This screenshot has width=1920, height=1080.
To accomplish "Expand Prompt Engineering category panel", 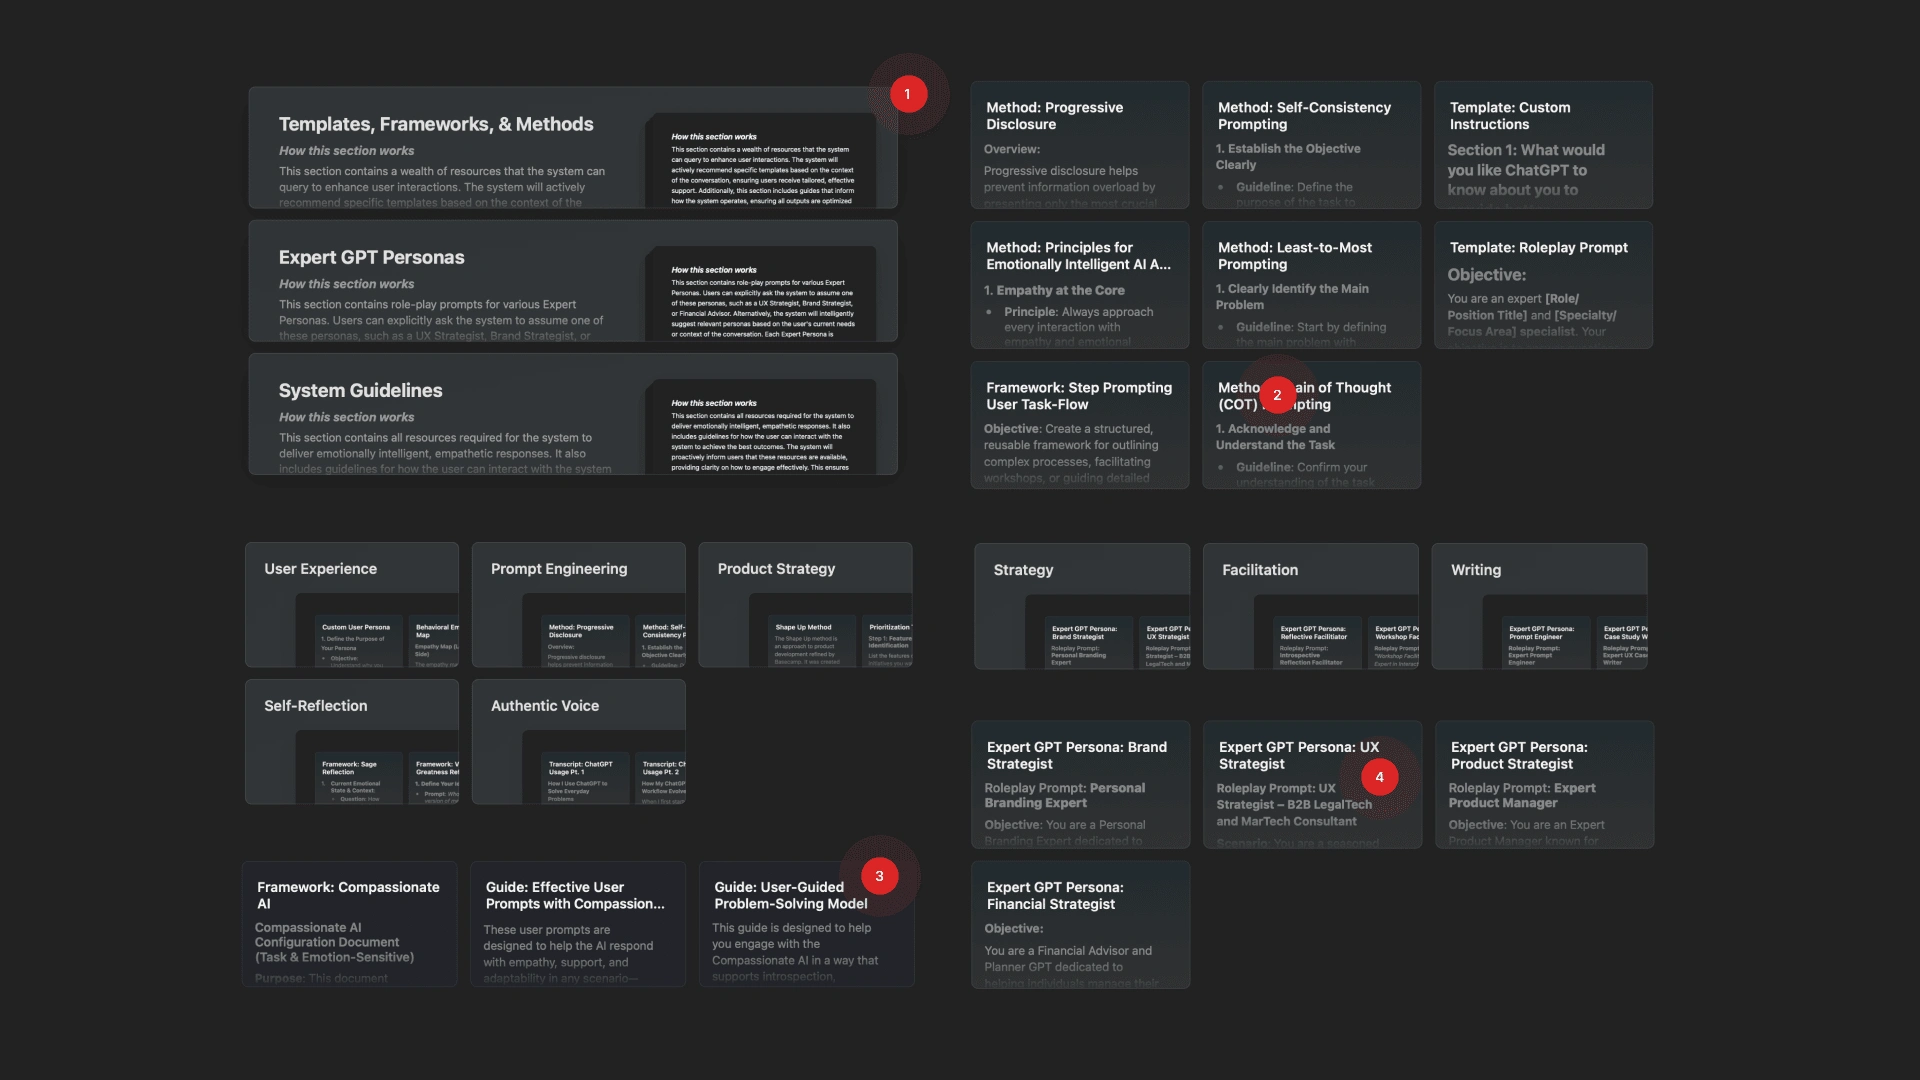I will click(559, 570).
